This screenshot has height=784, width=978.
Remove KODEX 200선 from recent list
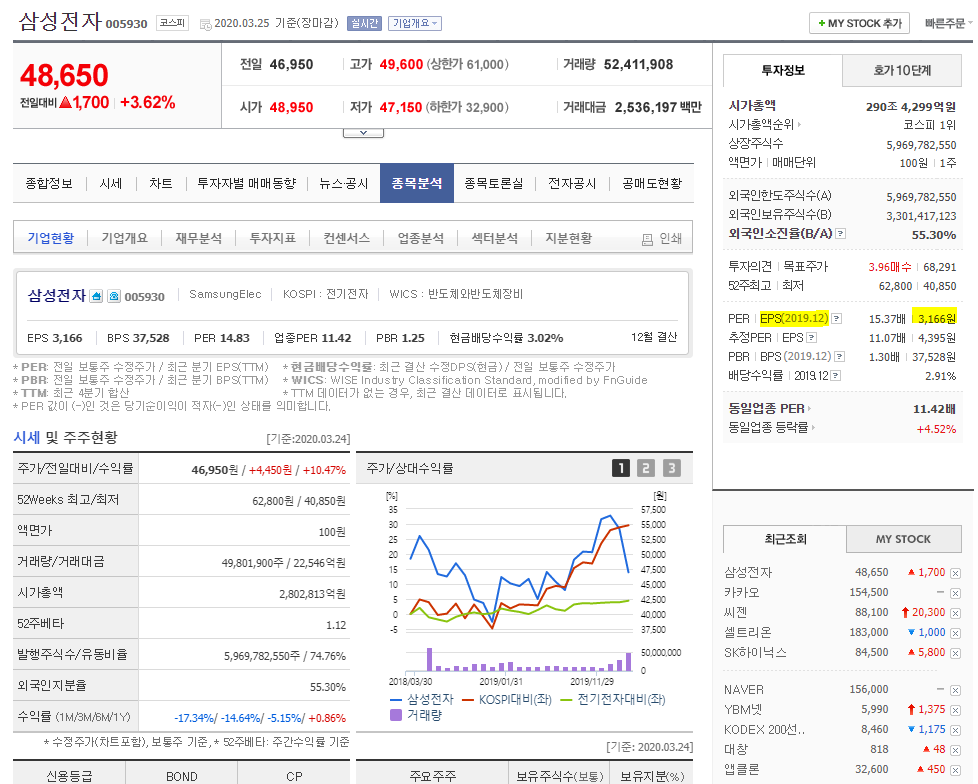[955, 730]
